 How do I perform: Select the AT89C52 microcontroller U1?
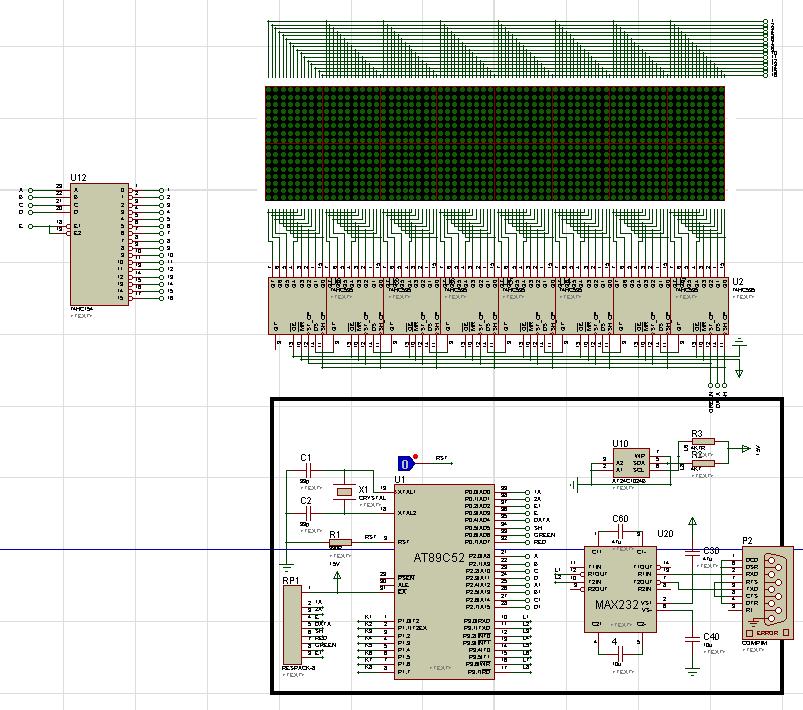tap(444, 581)
